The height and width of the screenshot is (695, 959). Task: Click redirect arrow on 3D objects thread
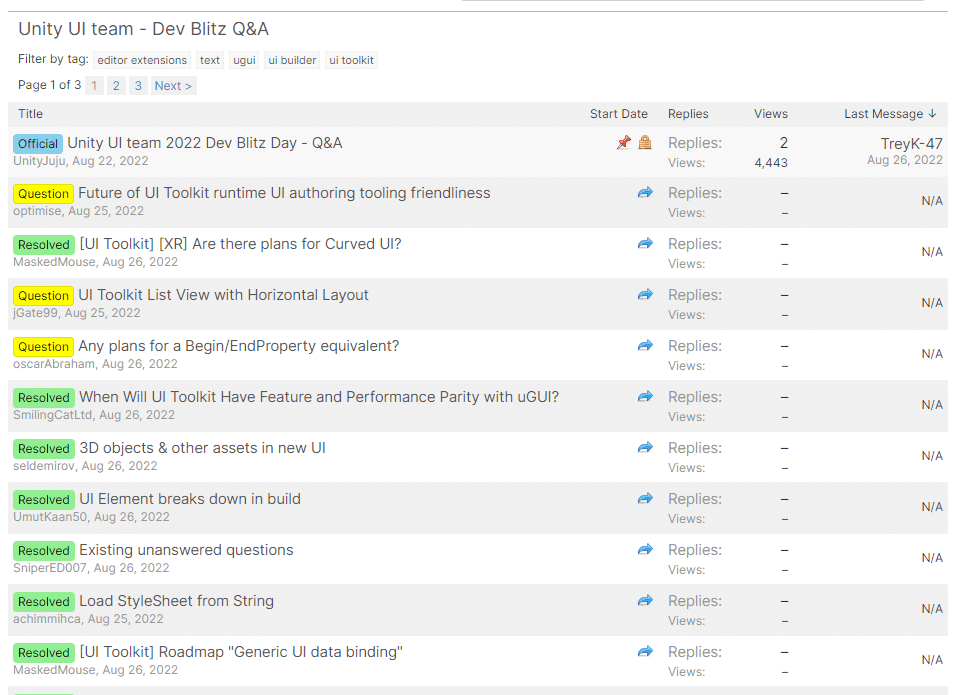645,448
